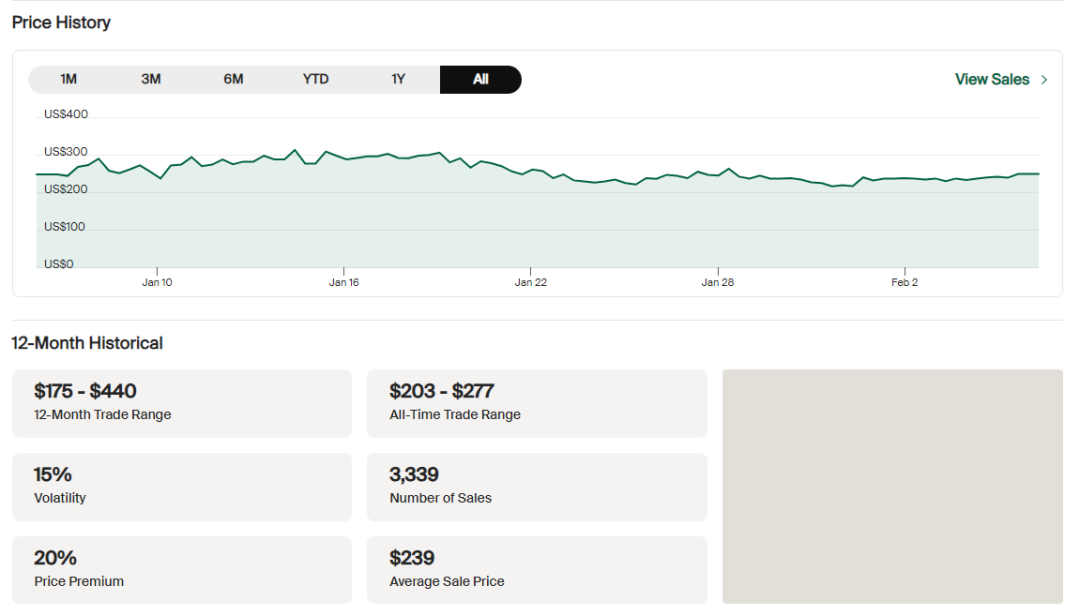Open the Number of Sales card
The height and width of the screenshot is (616, 1080).
coord(537,486)
